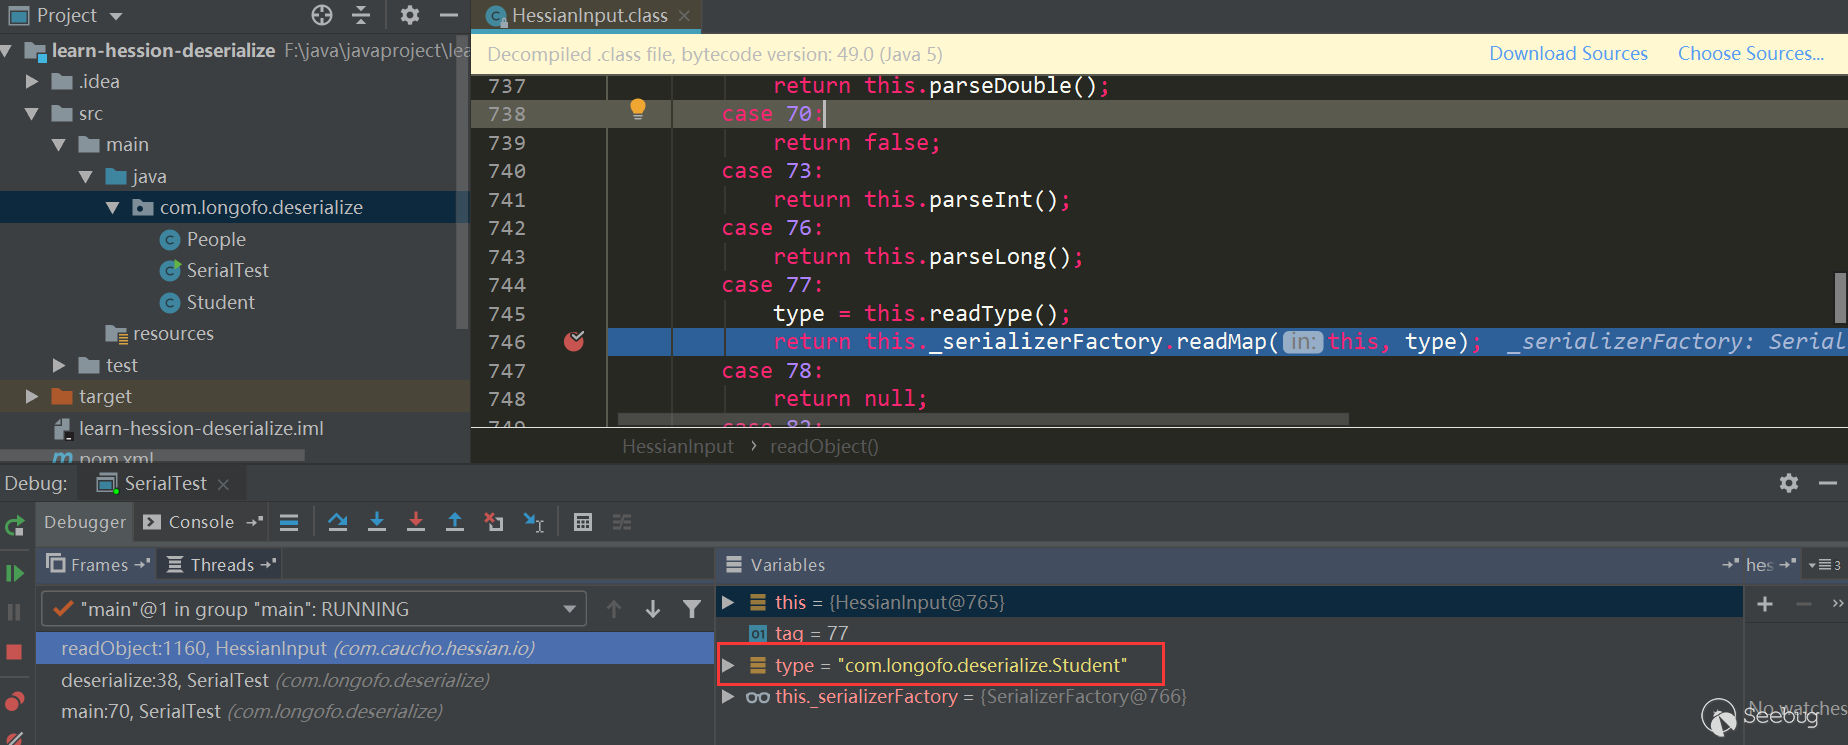The height and width of the screenshot is (745, 1848).
Task: Click the Locate/Scroll from Source target icon
Action: point(322,15)
